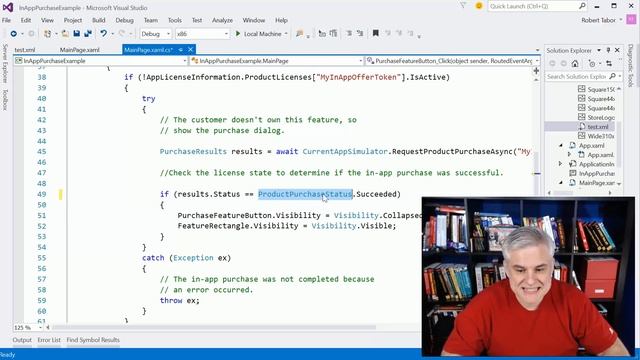The image size is (640, 360).
Task: Click the editor horizontal scrollbar
Action: click(214, 327)
